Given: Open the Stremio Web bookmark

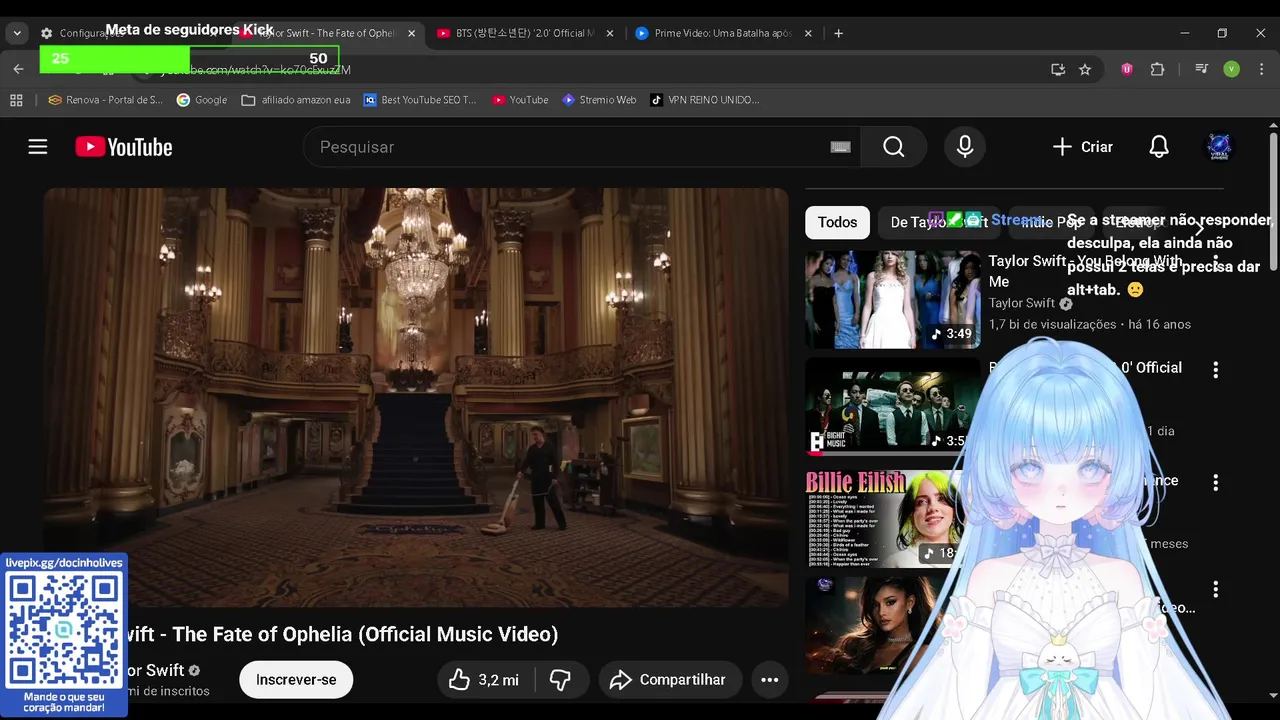Looking at the screenshot, I should (600, 100).
